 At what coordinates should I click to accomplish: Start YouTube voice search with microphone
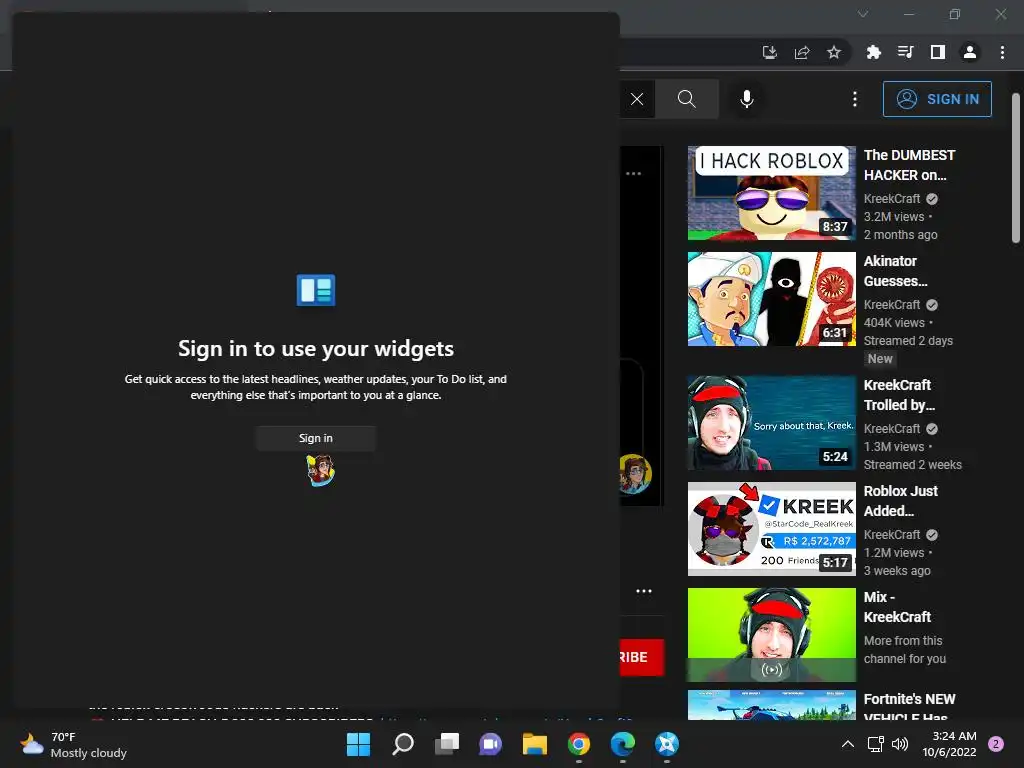tap(747, 99)
